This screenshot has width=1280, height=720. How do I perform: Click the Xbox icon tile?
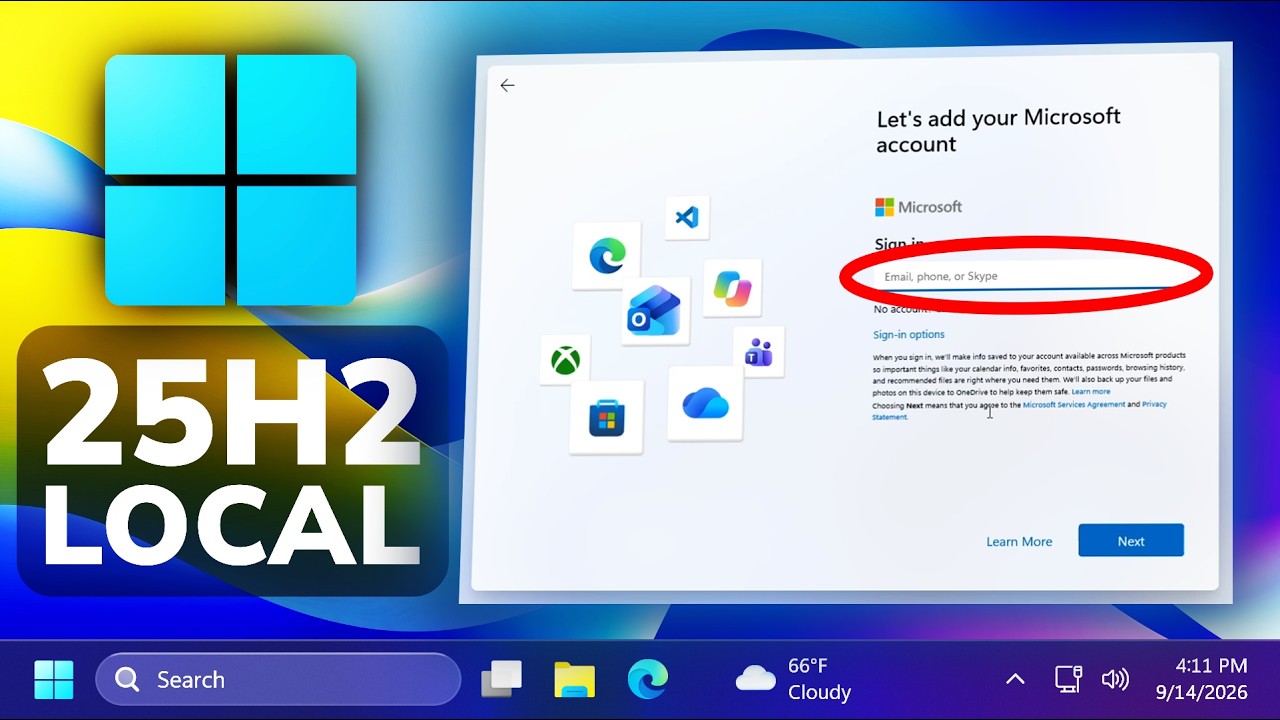(565, 359)
